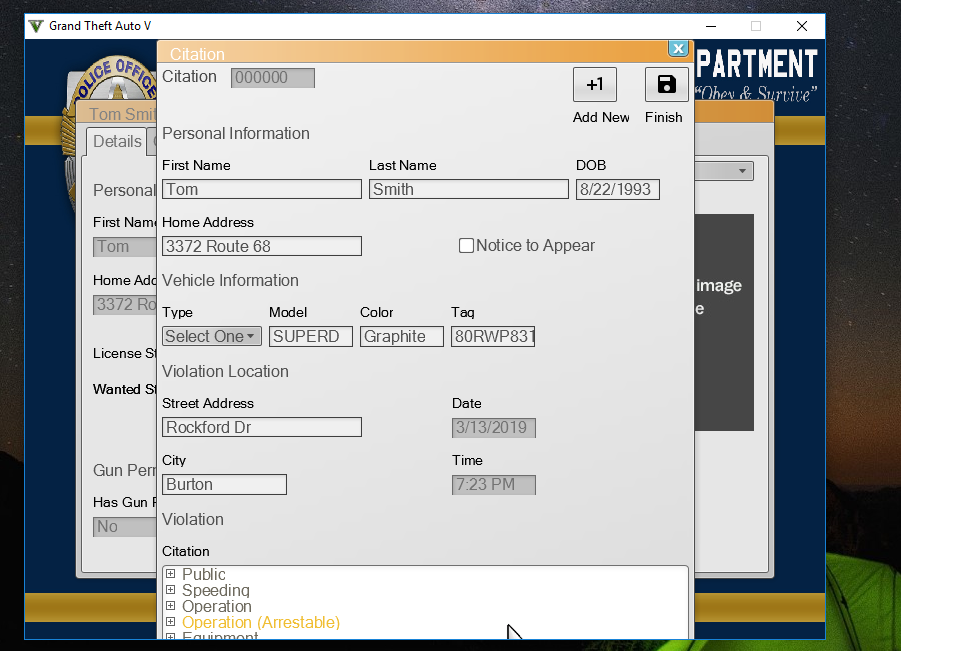Click the +1 Add New citation button

(594, 85)
